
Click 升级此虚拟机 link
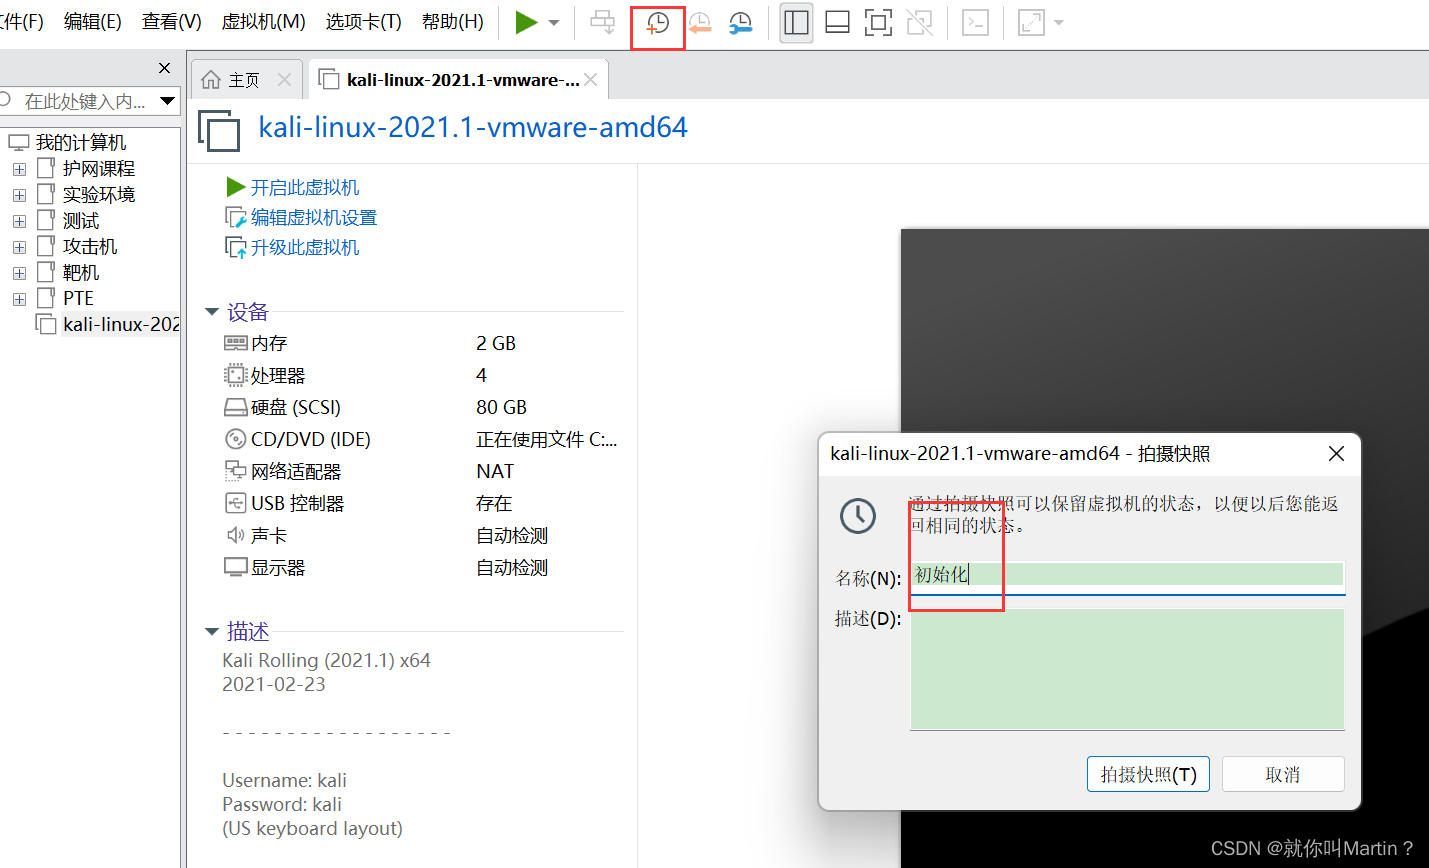304,247
